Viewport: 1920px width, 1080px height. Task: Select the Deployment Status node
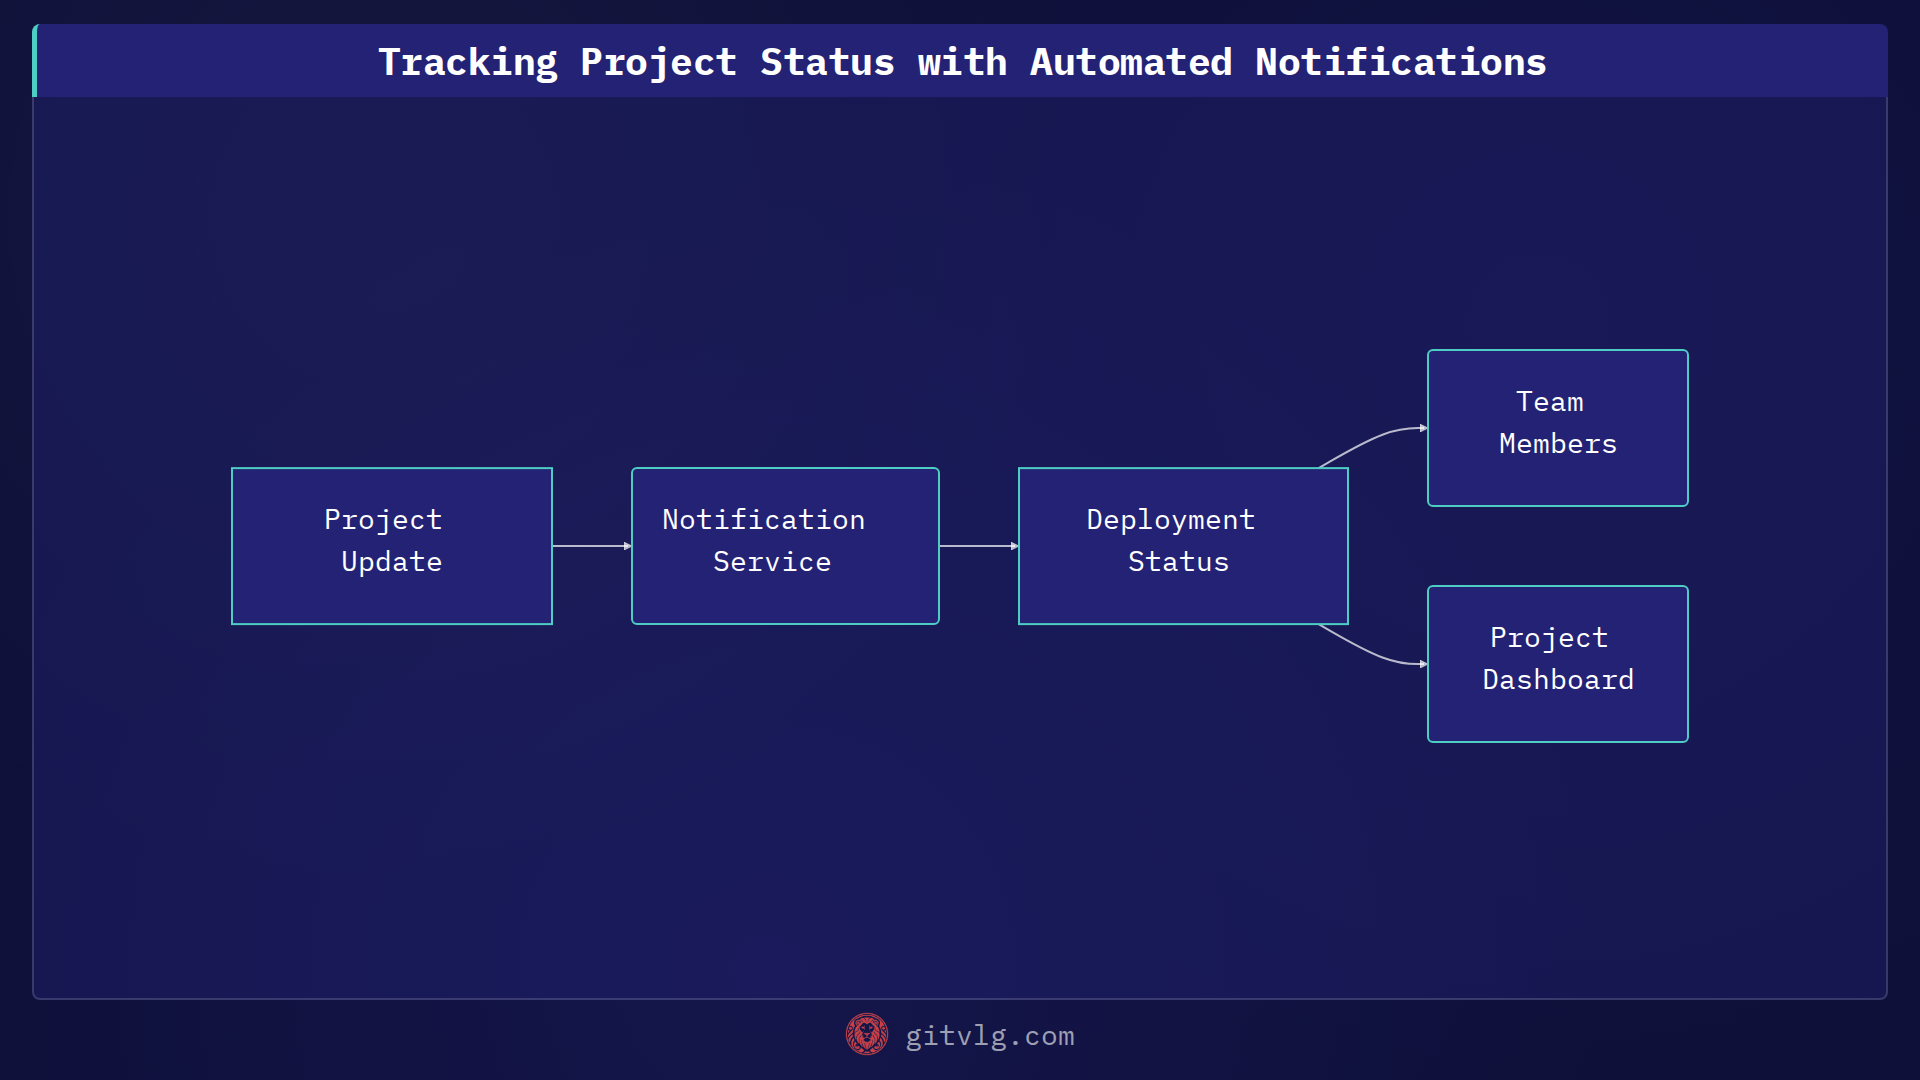click(1182, 546)
